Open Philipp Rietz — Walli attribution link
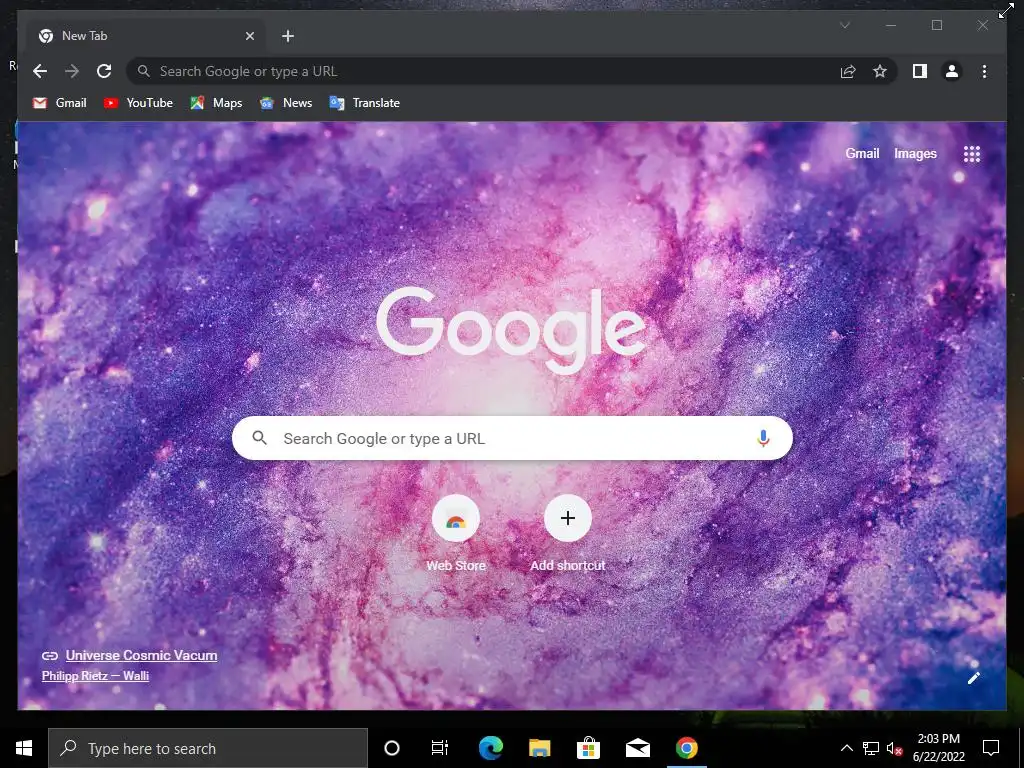The height and width of the screenshot is (768, 1024). coord(95,676)
